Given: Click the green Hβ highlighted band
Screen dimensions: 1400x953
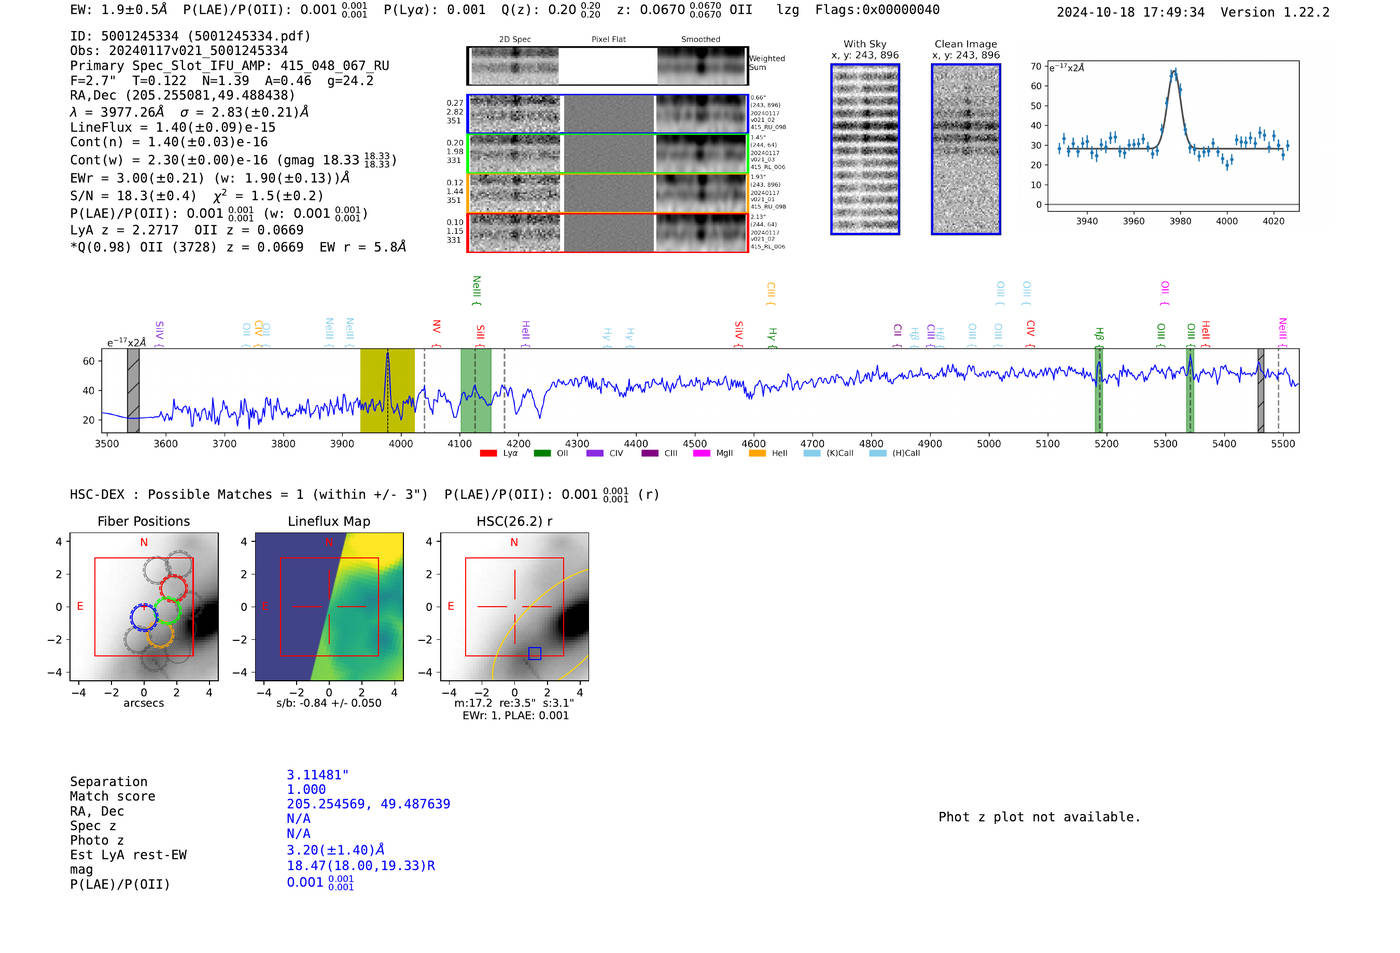Looking at the screenshot, I should (x=1099, y=391).
